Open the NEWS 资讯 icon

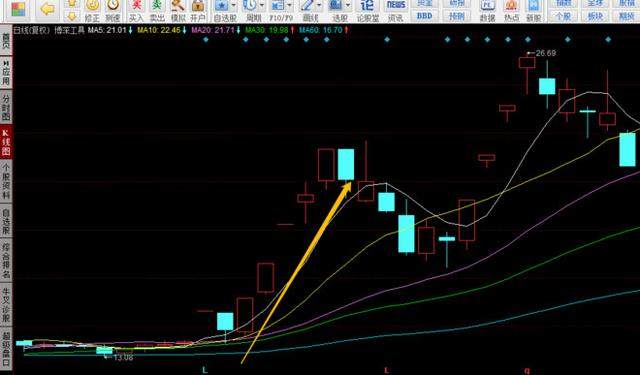(x=396, y=11)
